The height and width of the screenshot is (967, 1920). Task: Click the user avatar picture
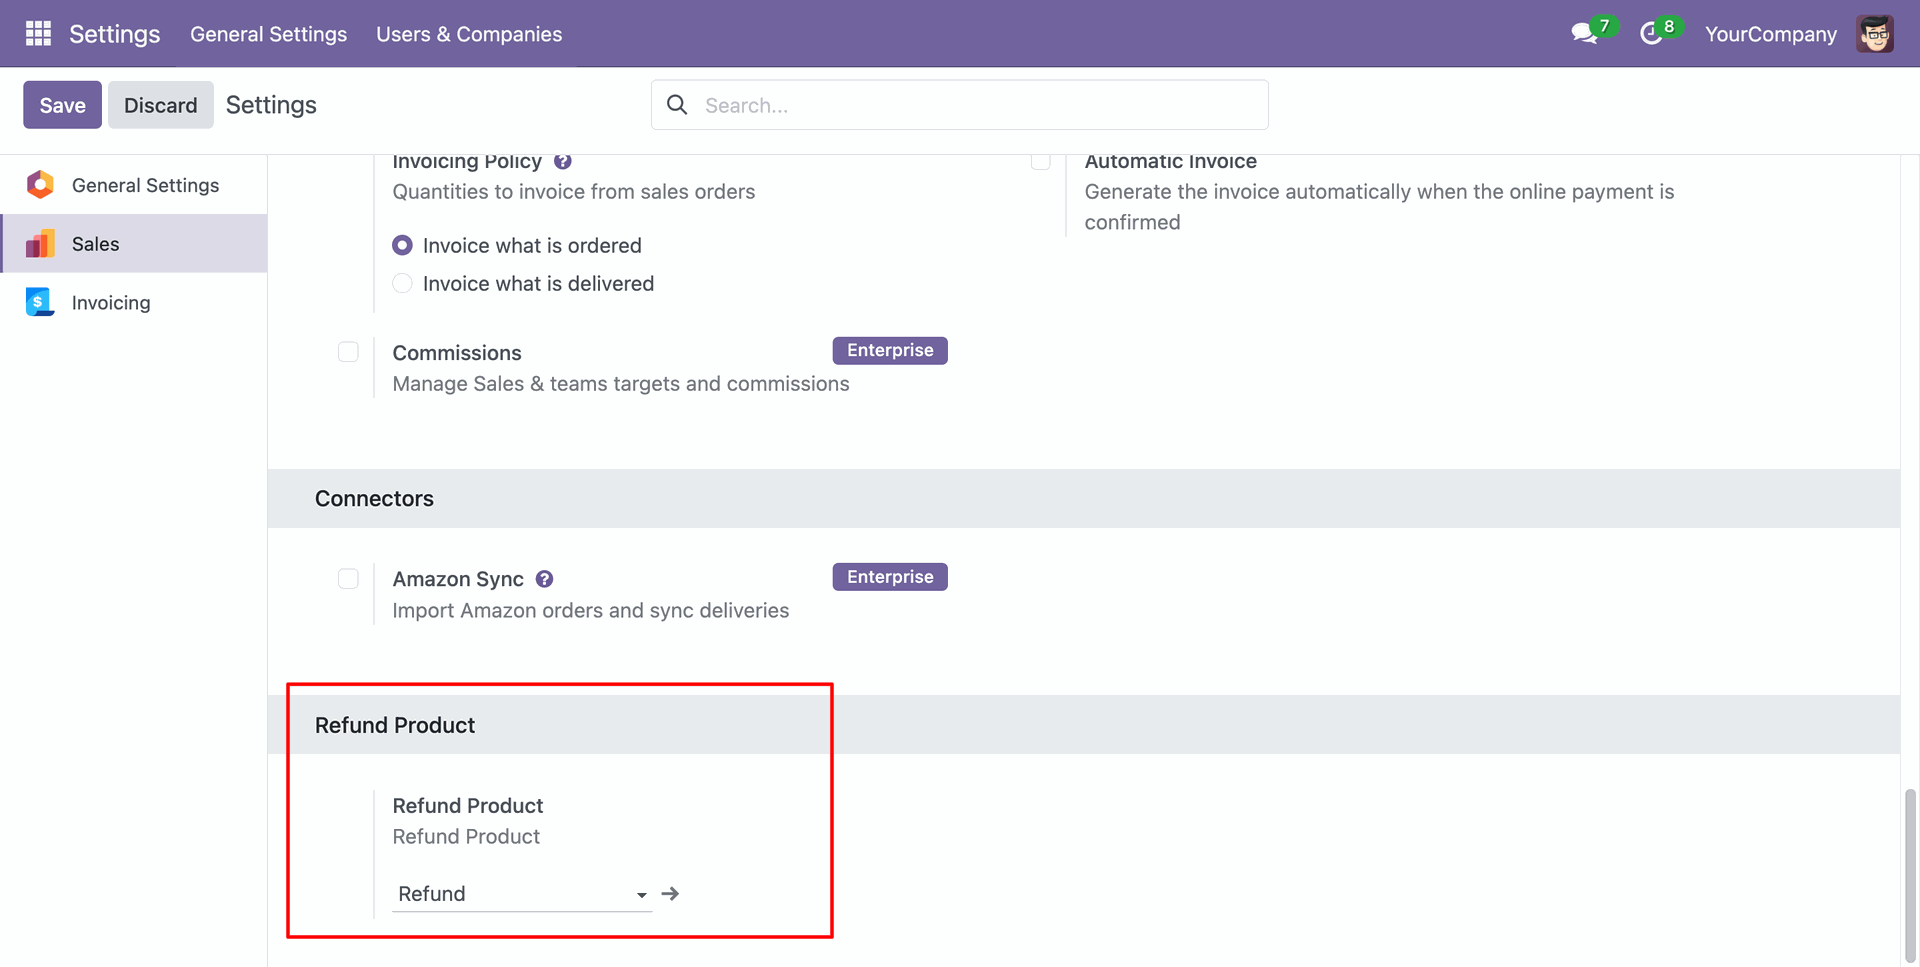tap(1874, 34)
